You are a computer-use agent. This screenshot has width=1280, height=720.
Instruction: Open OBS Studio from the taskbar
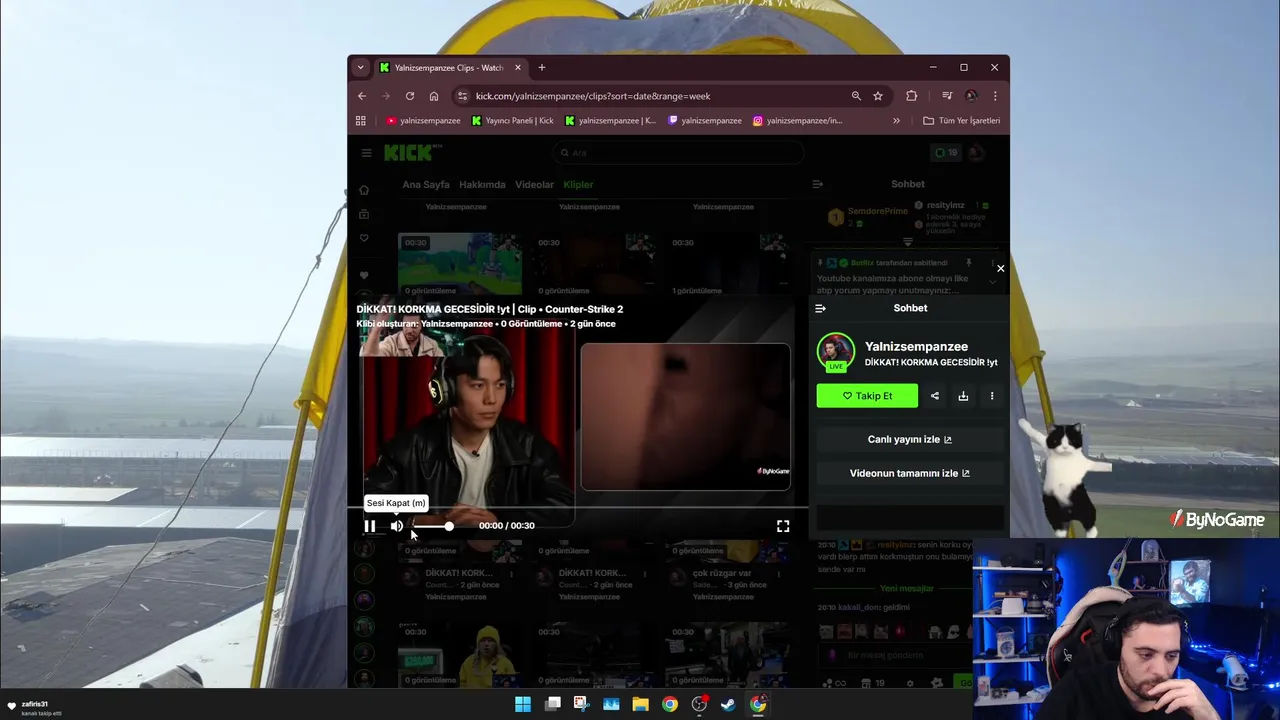[x=699, y=704]
